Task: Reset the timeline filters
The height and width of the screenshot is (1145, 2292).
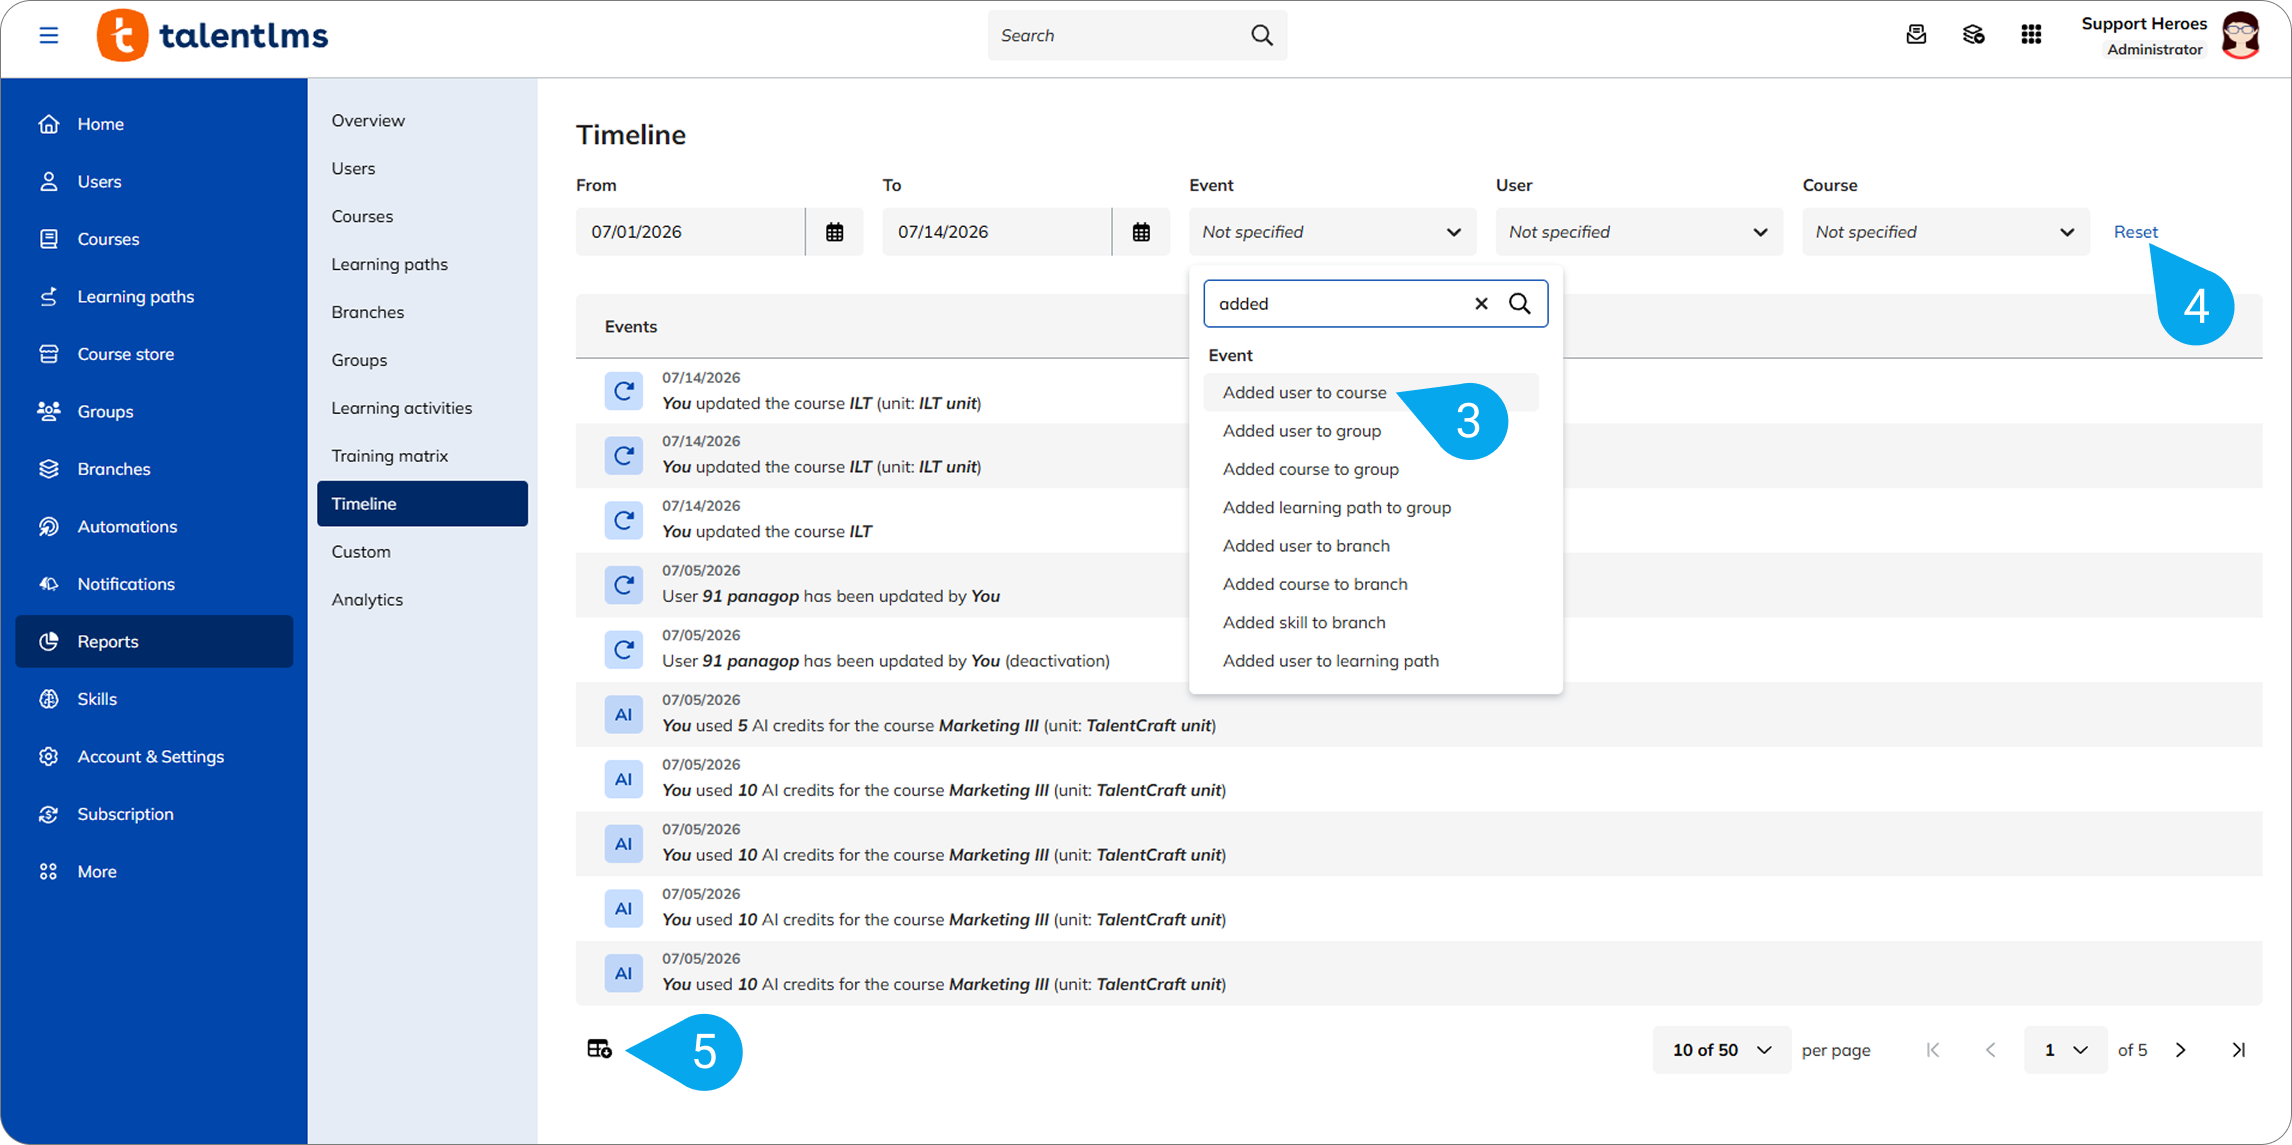Action: [2135, 232]
